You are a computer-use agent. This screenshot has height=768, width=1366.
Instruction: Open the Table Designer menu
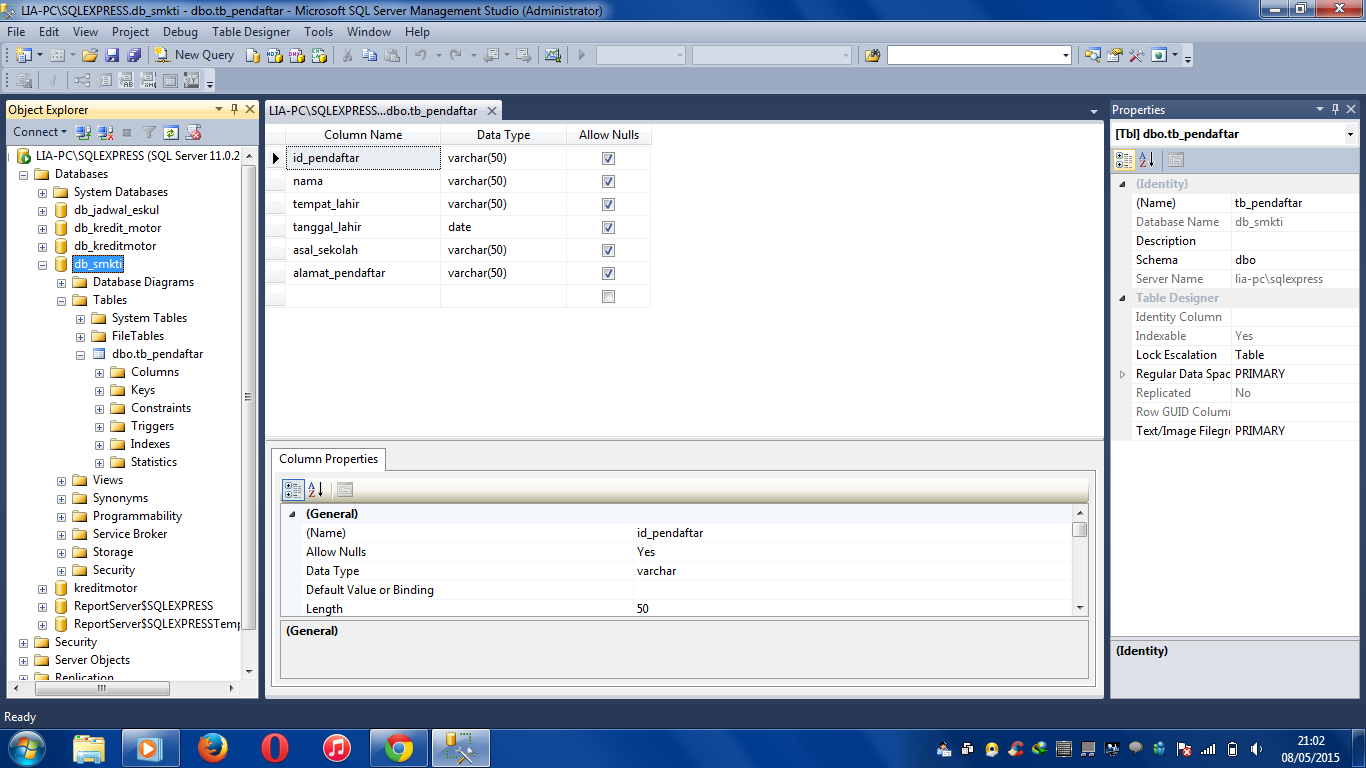coord(251,32)
